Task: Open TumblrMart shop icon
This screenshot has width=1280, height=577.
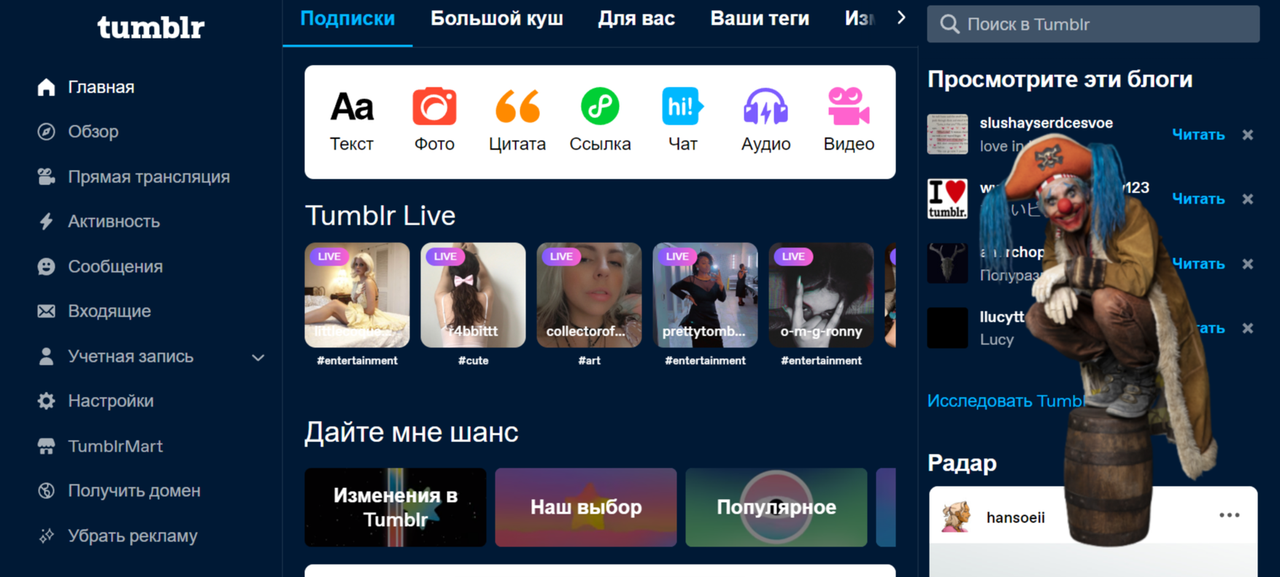Action: click(x=46, y=446)
